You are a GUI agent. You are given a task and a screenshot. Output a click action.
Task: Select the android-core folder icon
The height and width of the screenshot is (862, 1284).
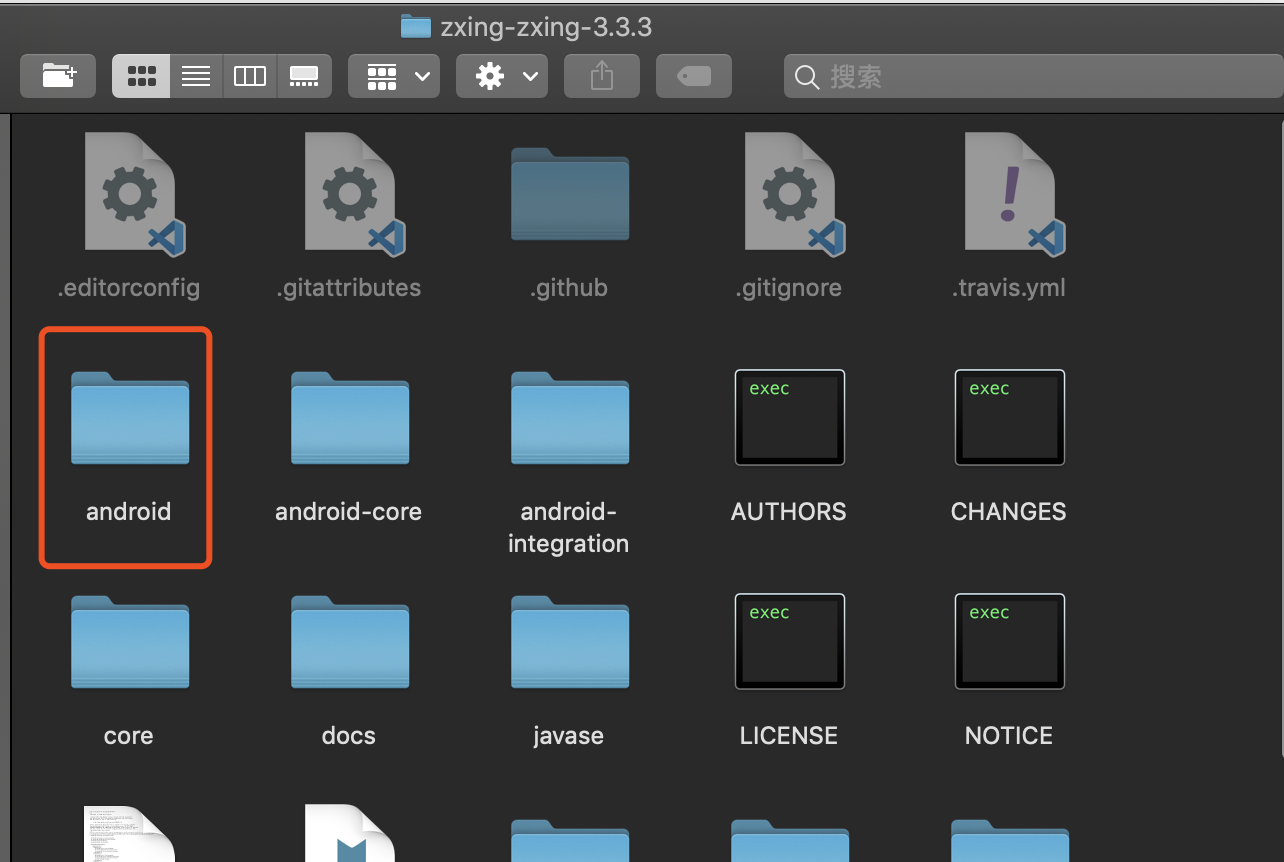click(x=350, y=418)
